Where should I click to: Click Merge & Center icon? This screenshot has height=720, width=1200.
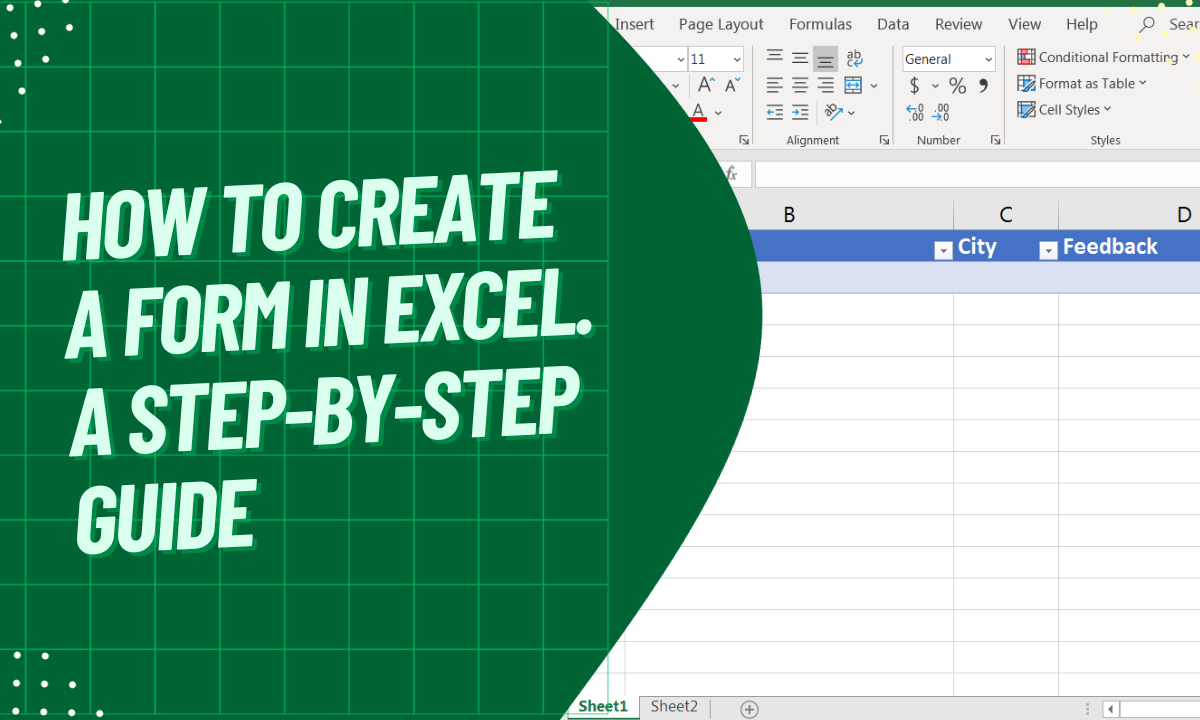coord(853,85)
